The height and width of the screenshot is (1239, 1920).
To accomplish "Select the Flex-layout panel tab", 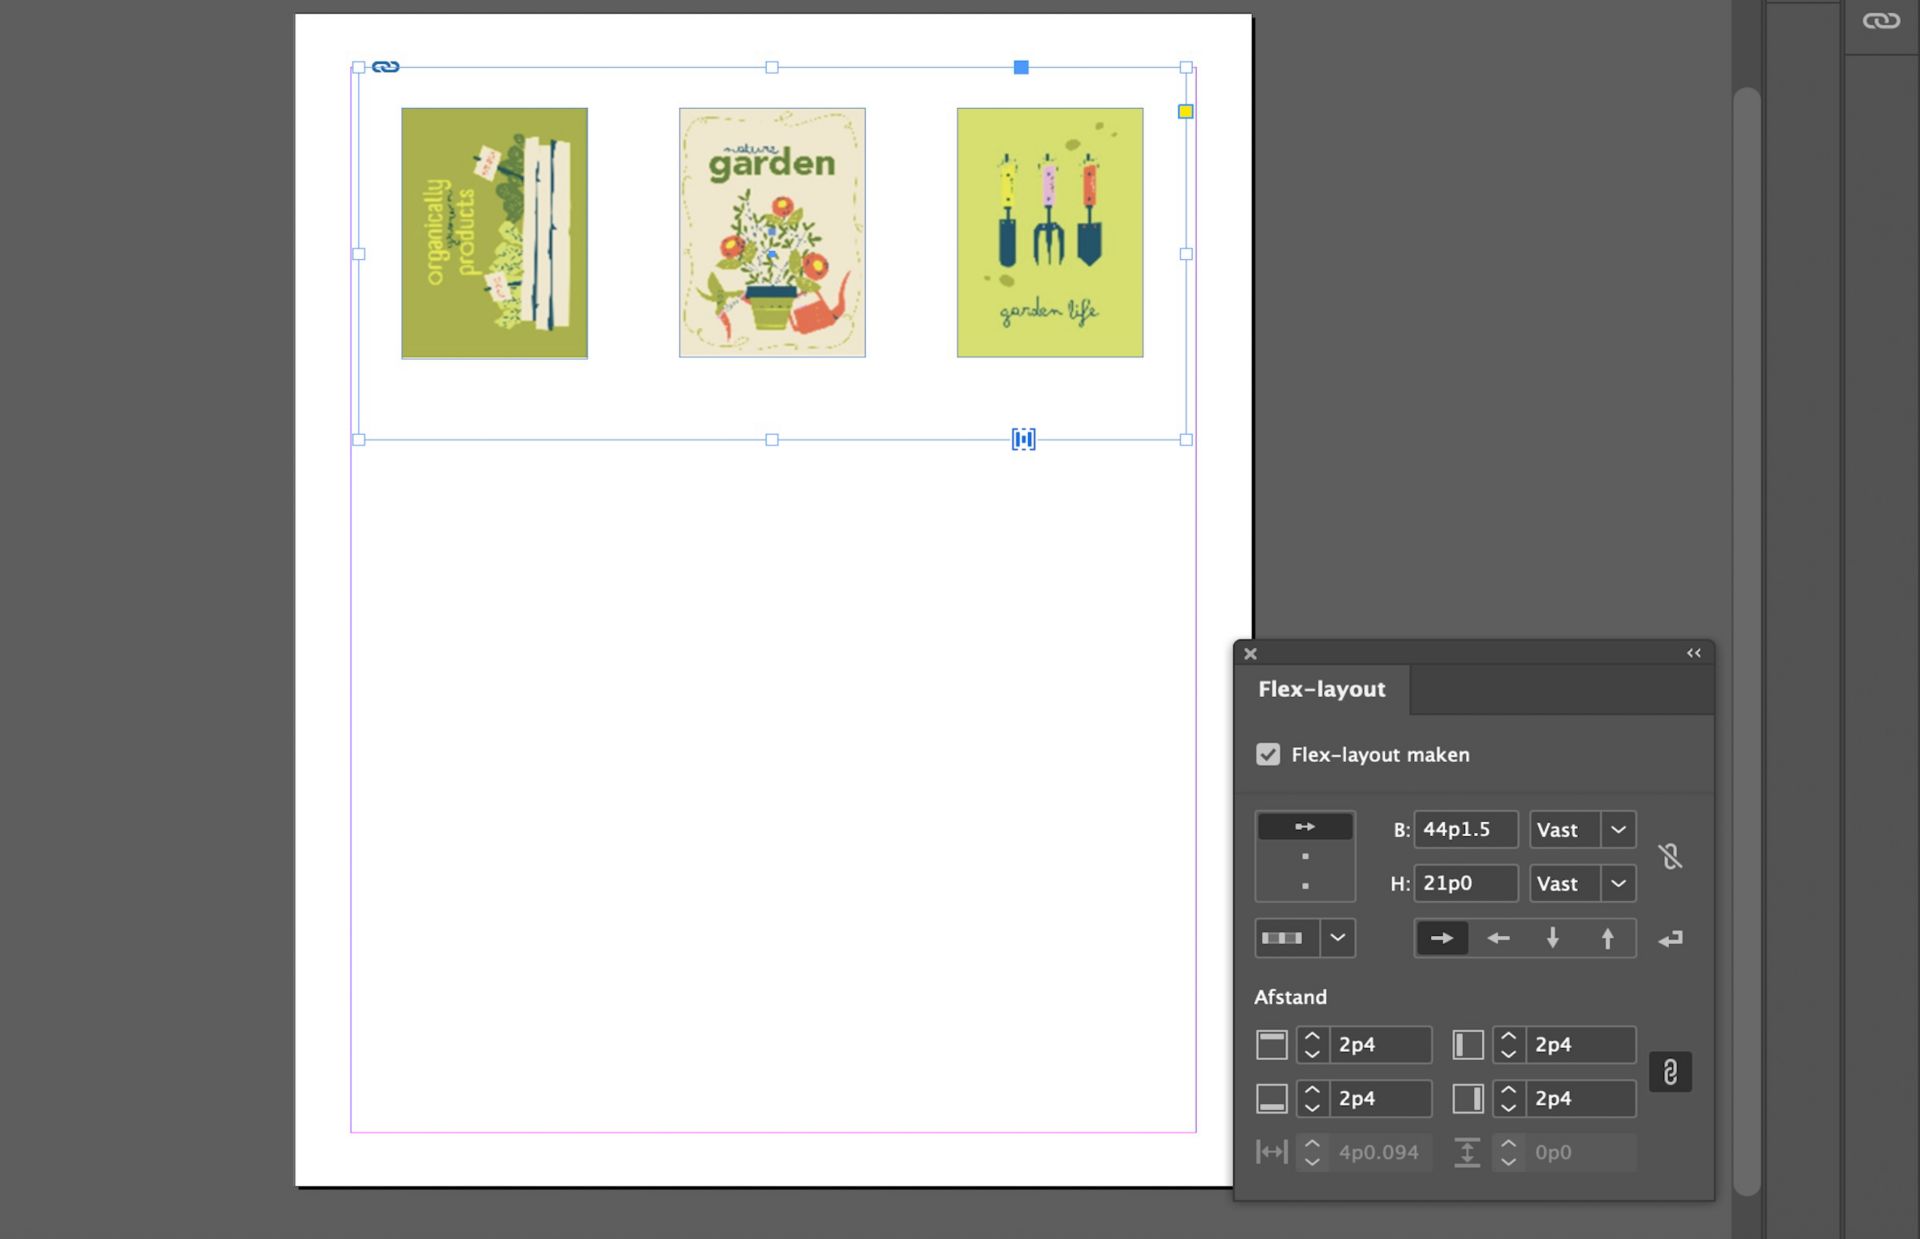I will [1321, 689].
